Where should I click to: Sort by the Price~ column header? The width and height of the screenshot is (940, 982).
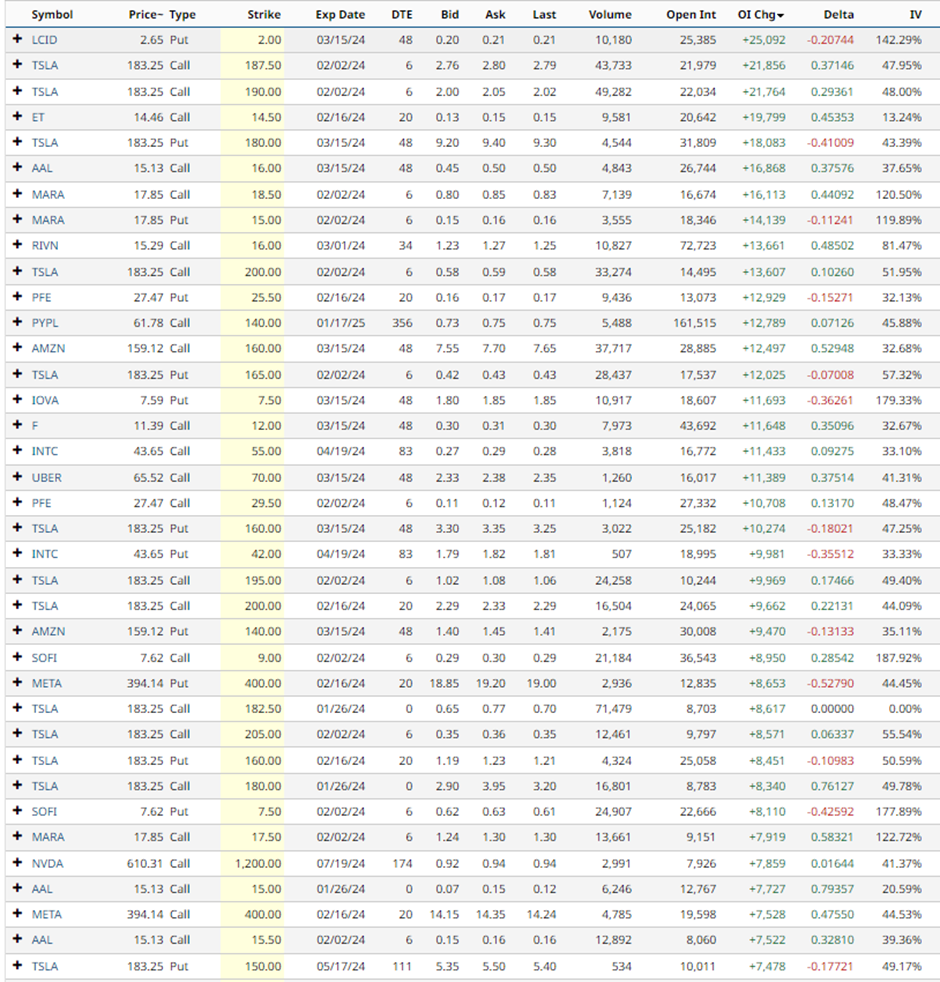tap(146, 14)
